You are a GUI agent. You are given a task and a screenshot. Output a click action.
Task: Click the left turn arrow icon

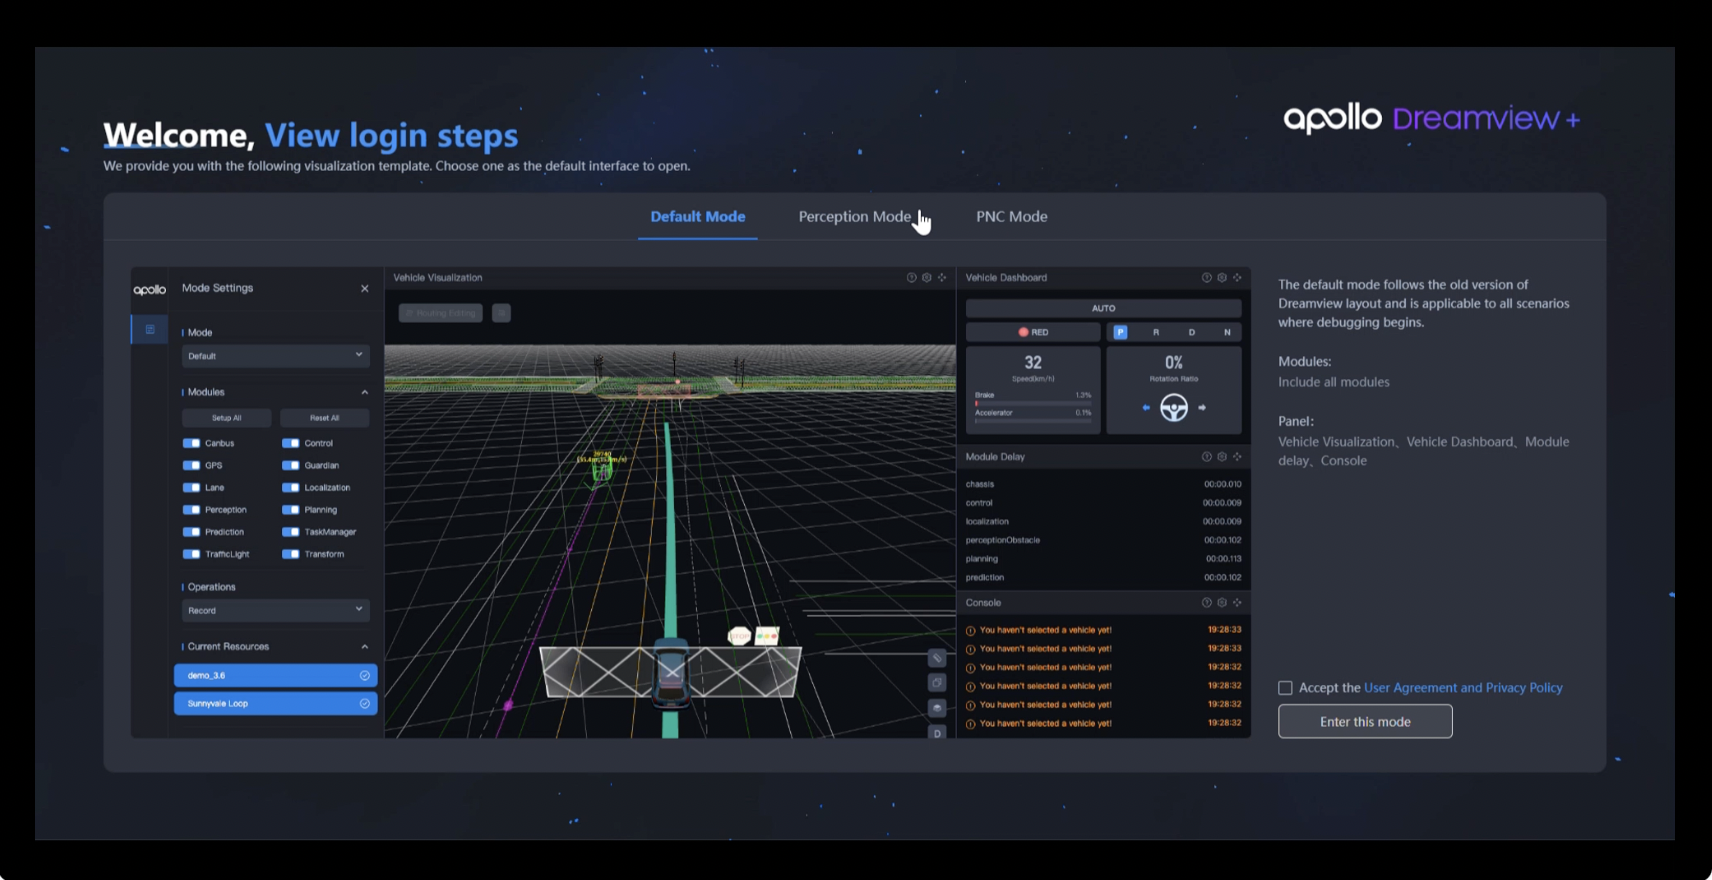click(x=1146, y=408)
